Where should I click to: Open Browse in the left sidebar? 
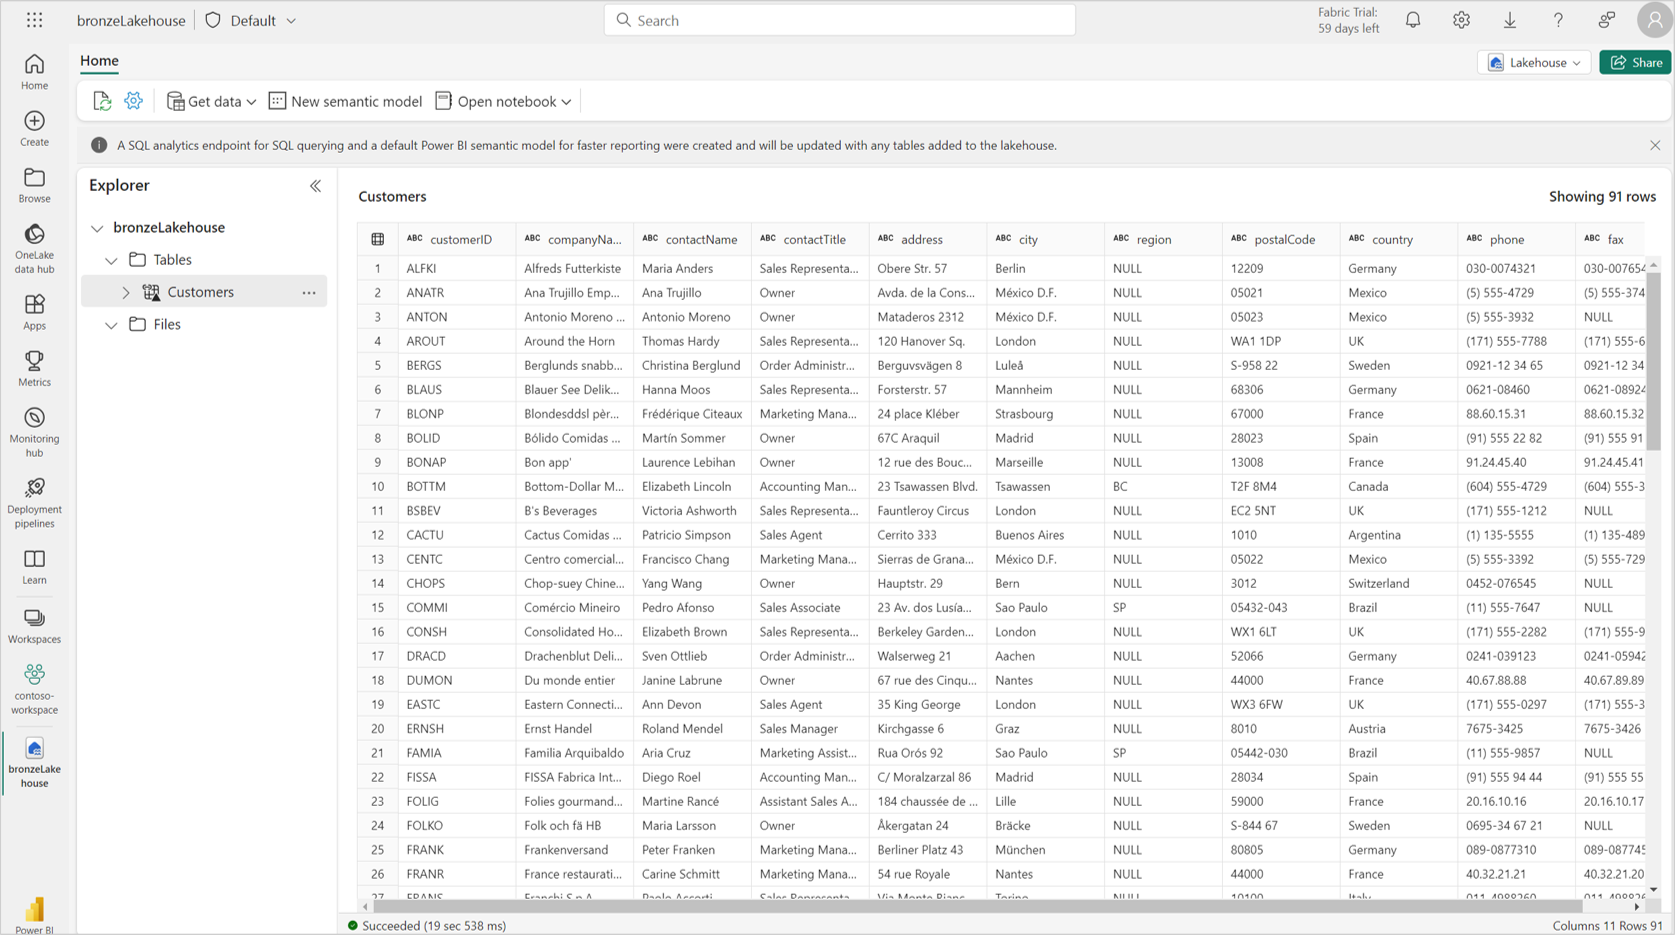[x=34, y=186]
